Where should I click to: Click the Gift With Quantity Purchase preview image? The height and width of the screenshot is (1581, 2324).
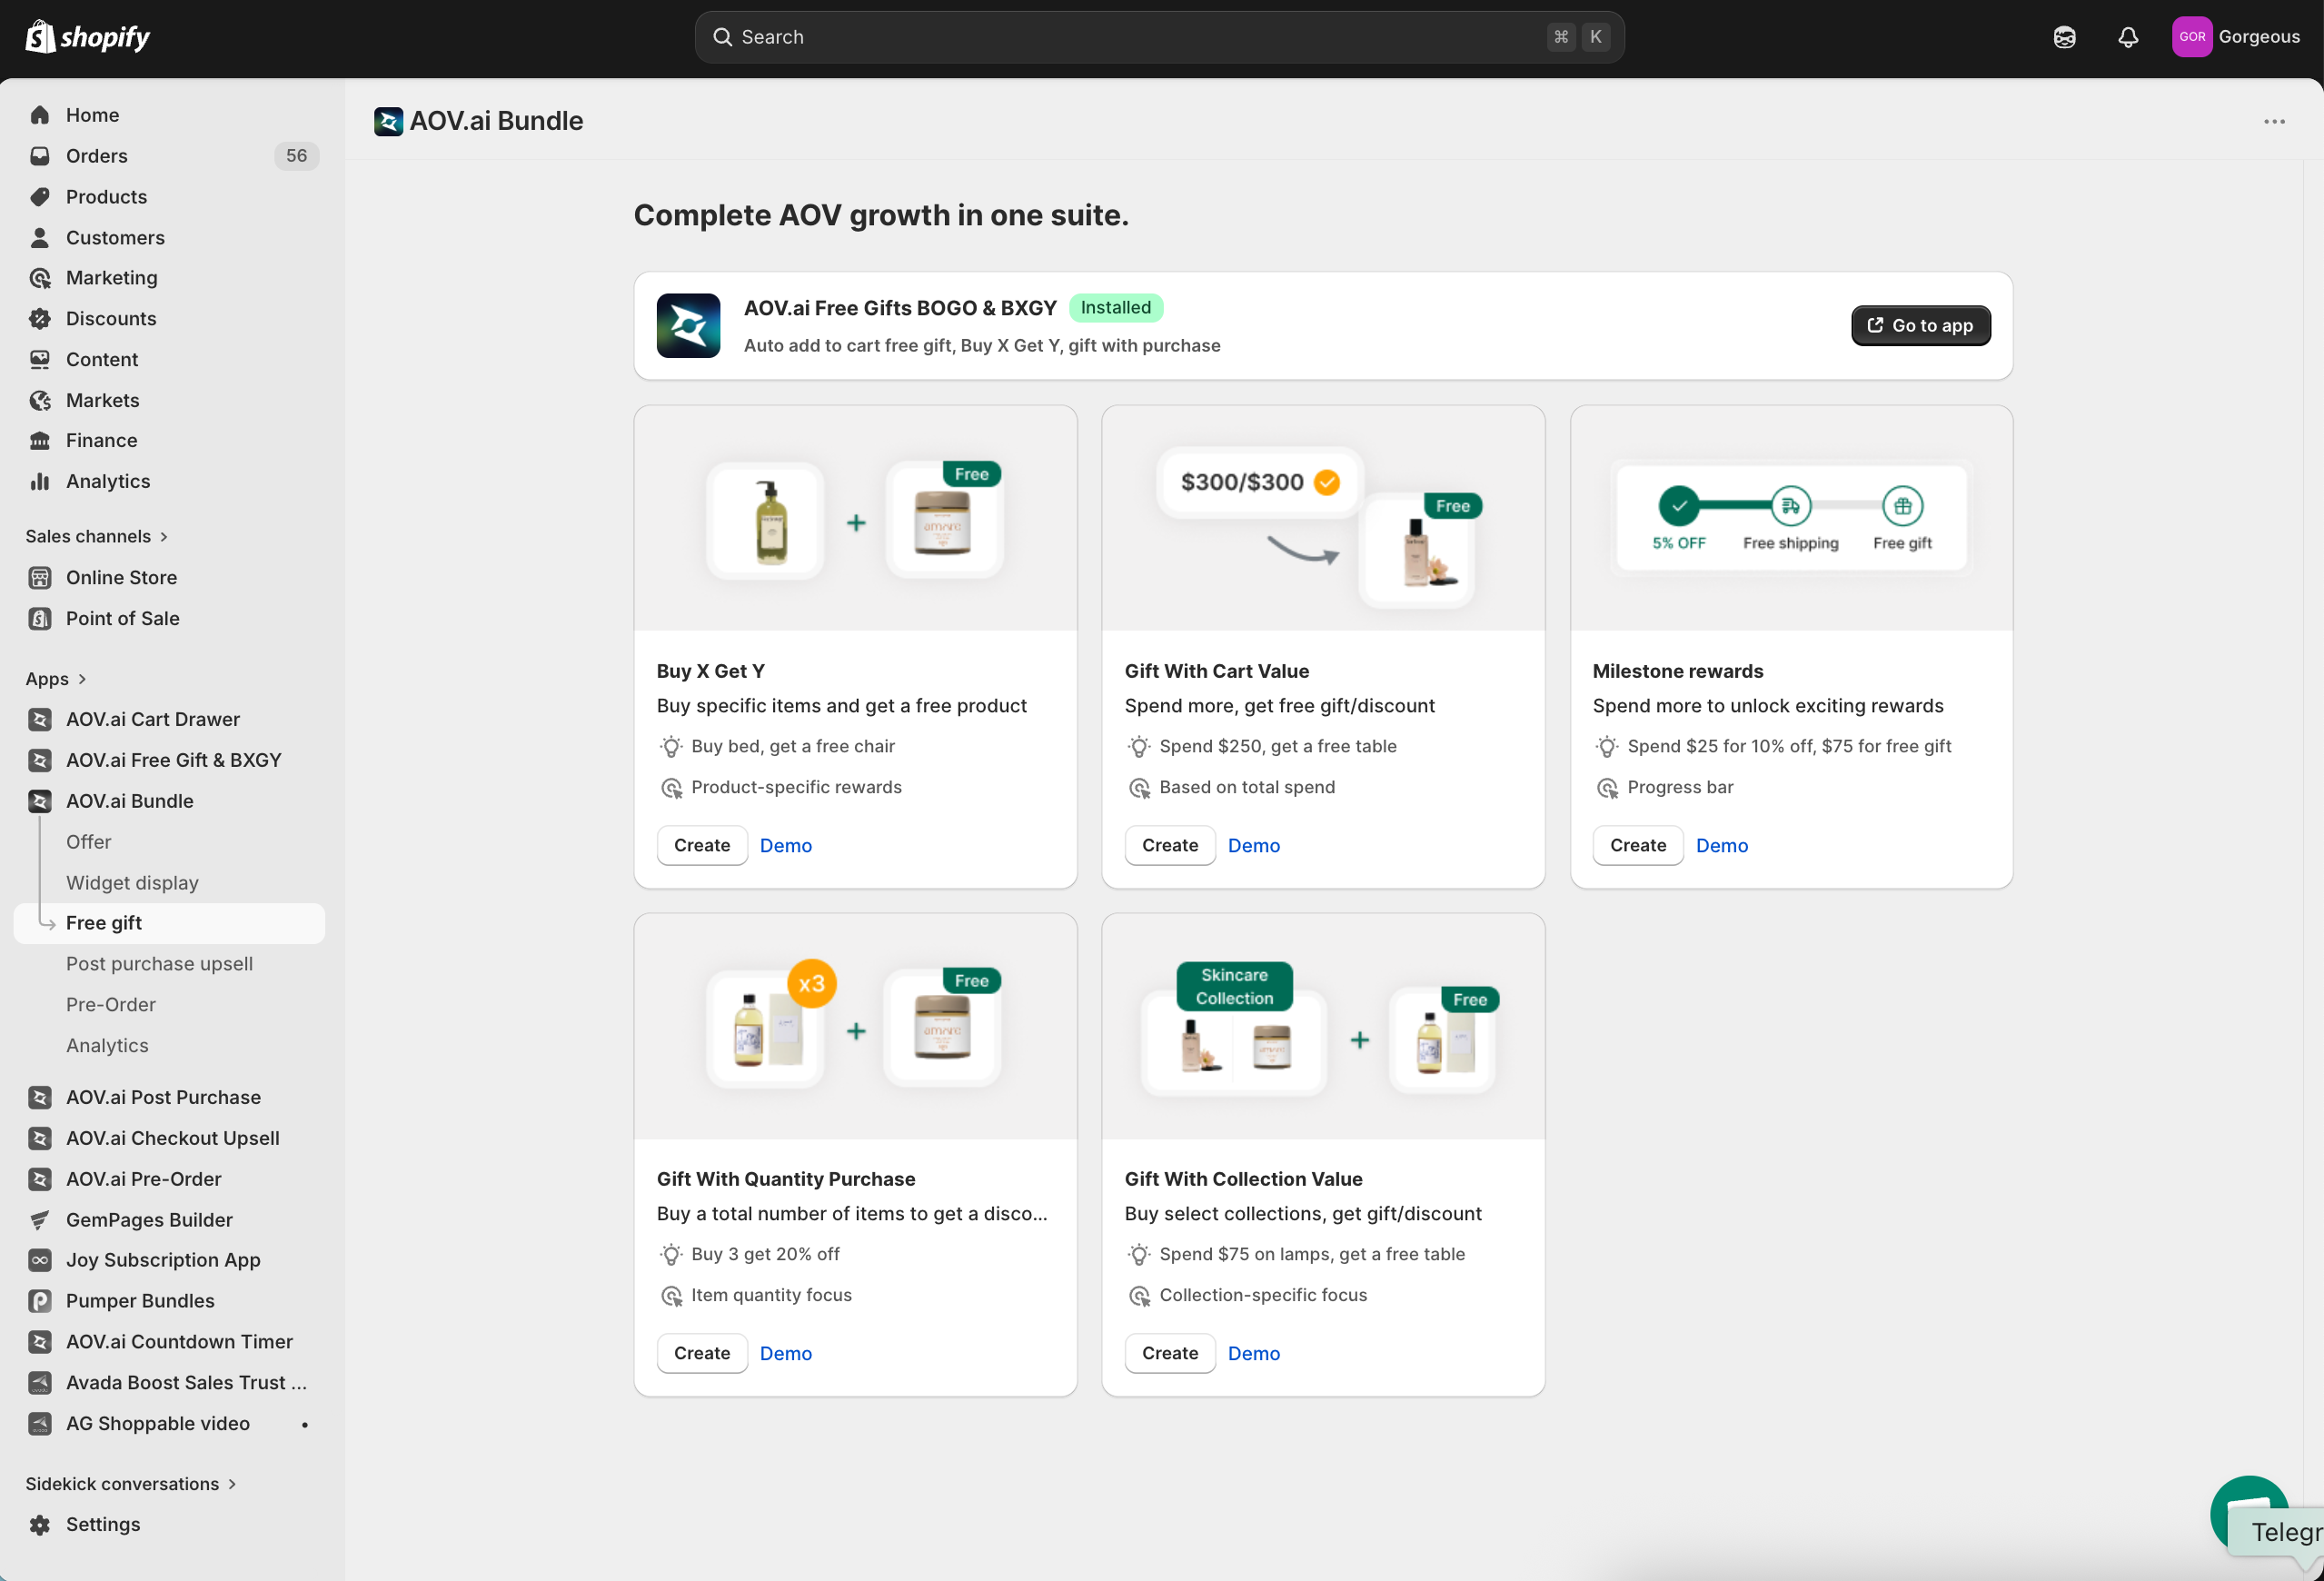pos(855,1026)
